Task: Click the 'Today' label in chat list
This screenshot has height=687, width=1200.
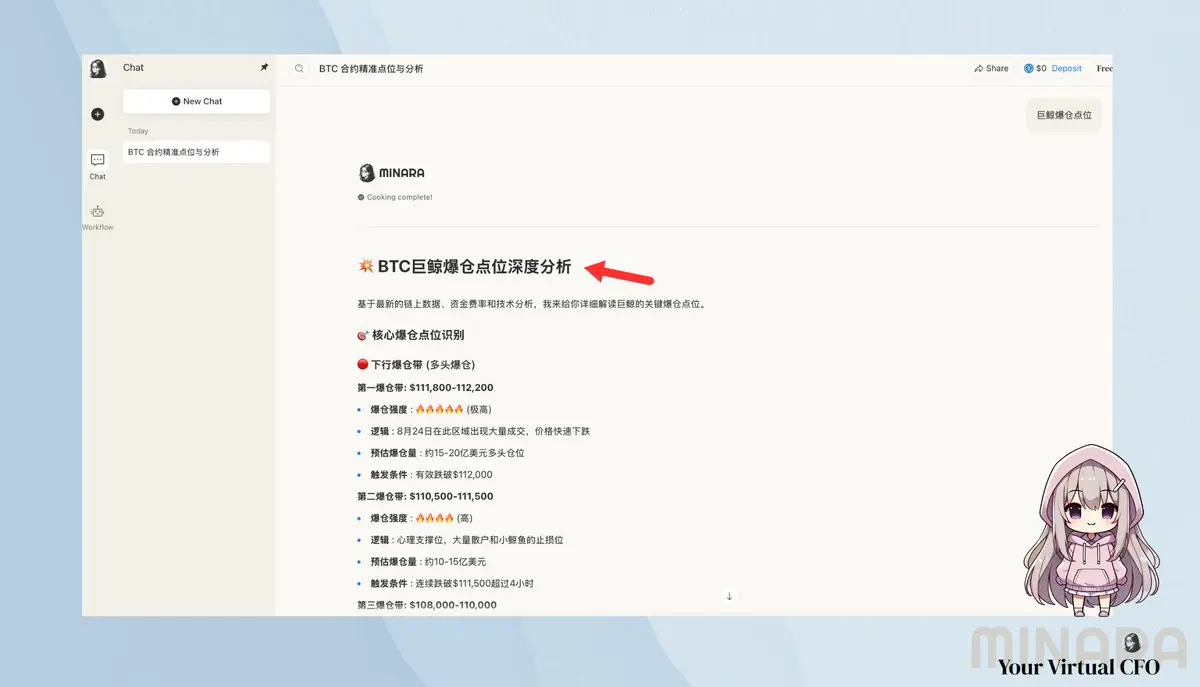Action: click(138, 131)
